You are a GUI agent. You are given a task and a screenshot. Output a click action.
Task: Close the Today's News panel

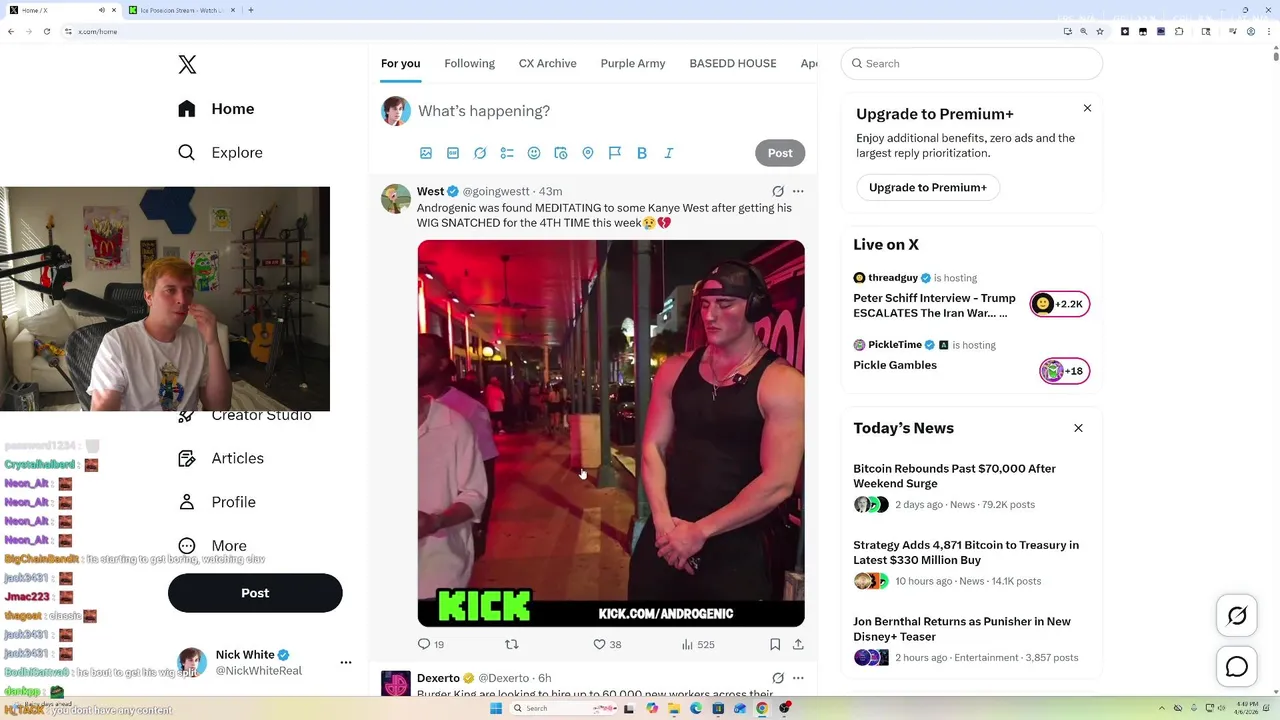(1078, 428)
